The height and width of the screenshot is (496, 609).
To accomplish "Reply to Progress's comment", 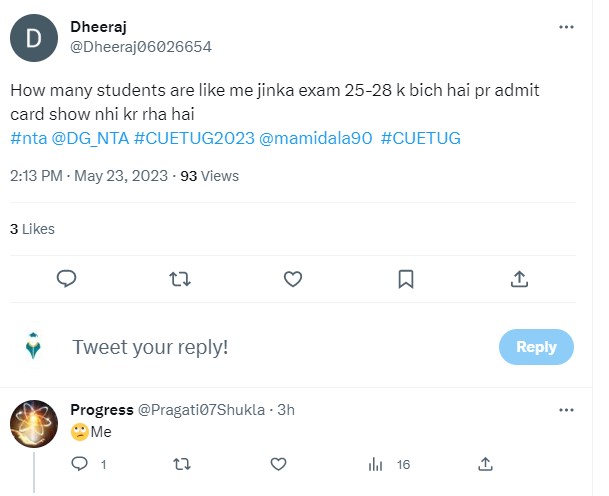I will 80,464.
